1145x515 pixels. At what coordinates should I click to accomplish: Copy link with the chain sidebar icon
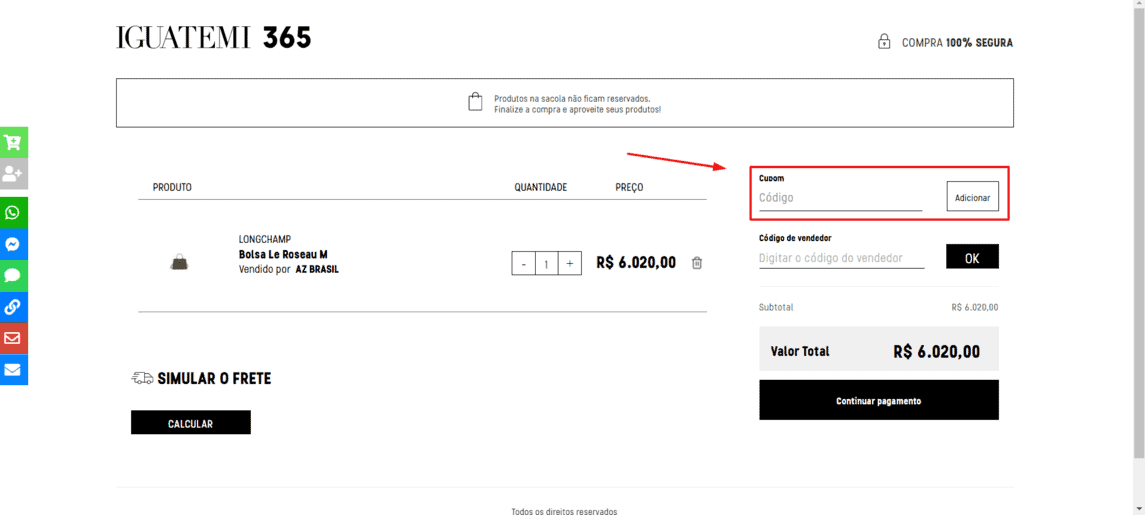[13, 307]
